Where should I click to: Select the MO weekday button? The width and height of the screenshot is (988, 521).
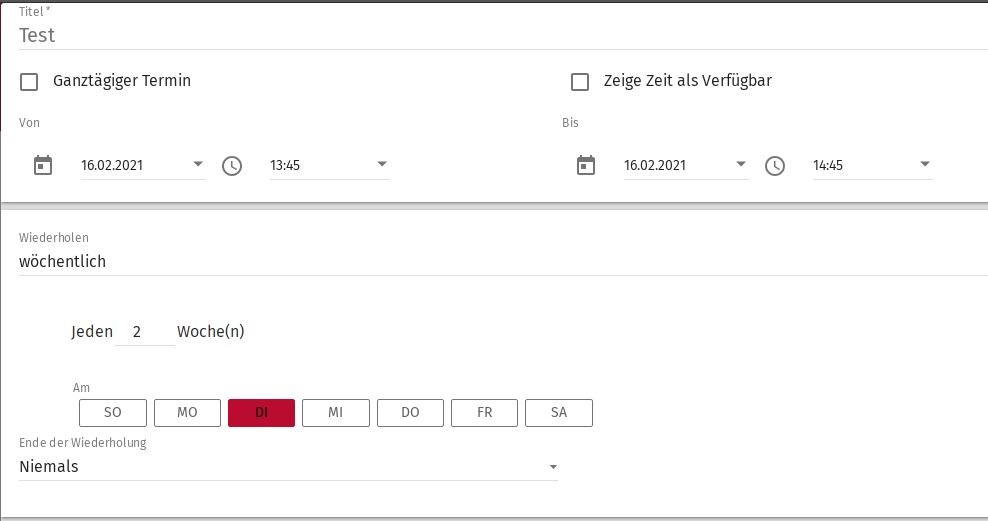(187, 413)
